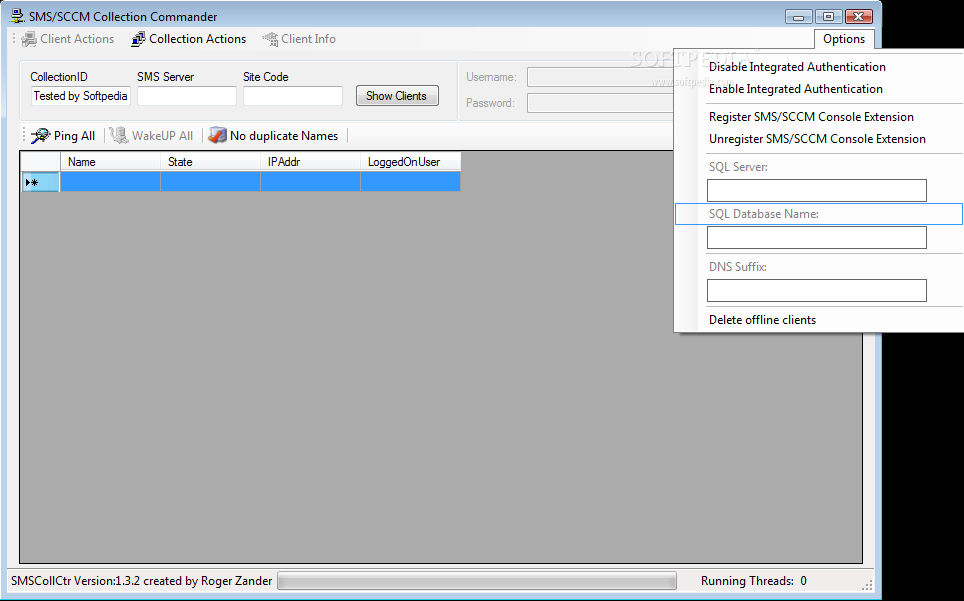Image resolution: width=964 pixels, height=601 pixels.
Task: Click the status bar progress bar
Action: tap(476, 581)
